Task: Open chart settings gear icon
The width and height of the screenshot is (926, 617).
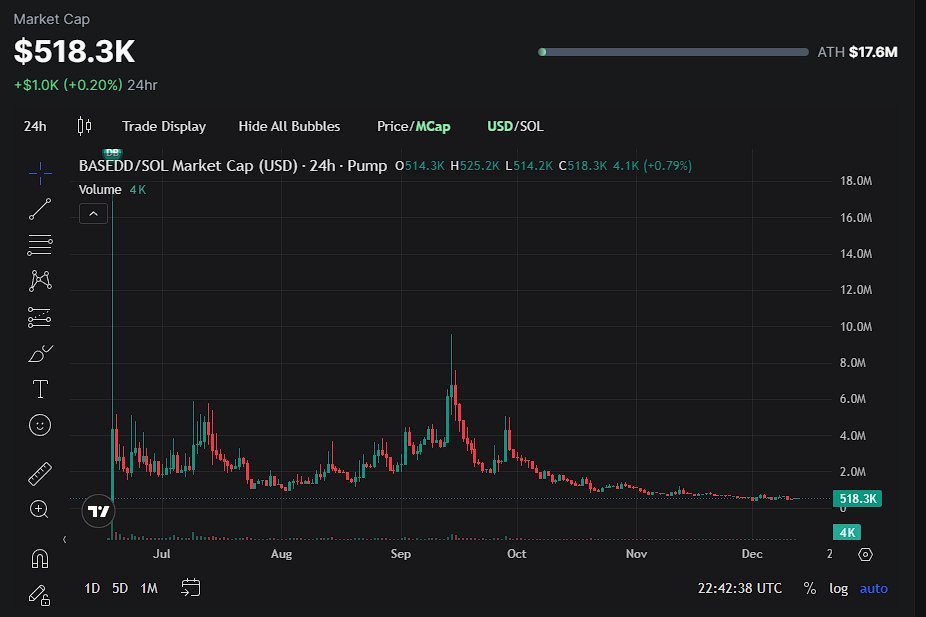Action: [x=865, y=554]
